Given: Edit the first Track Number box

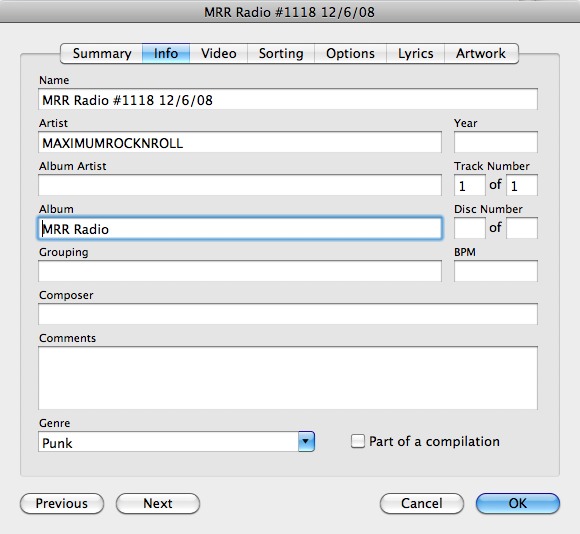Looking at the screenshot, I should pos(469,185).
